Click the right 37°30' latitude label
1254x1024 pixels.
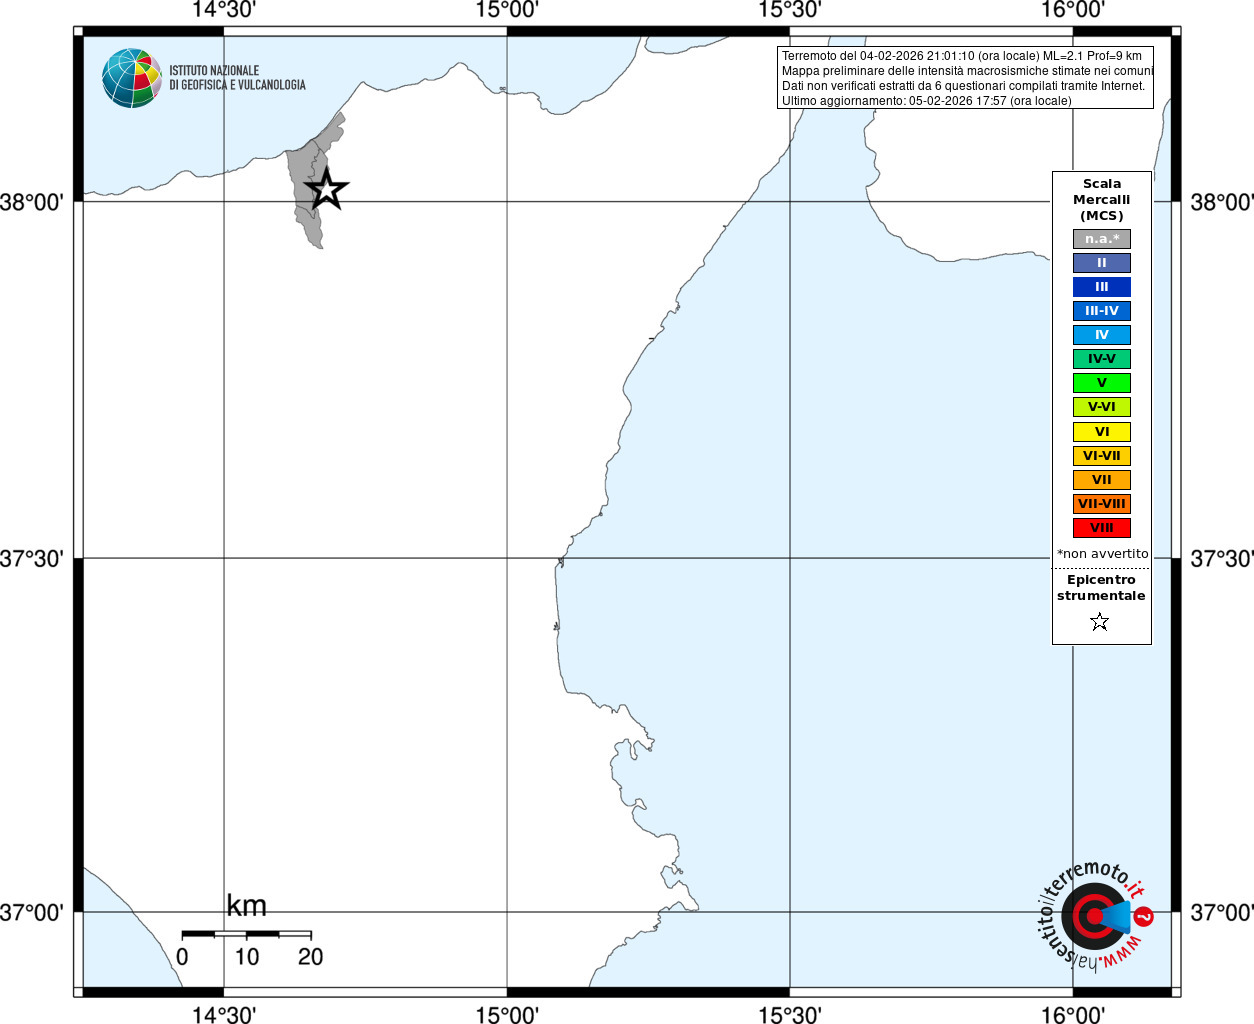[x=1222, y=559]
